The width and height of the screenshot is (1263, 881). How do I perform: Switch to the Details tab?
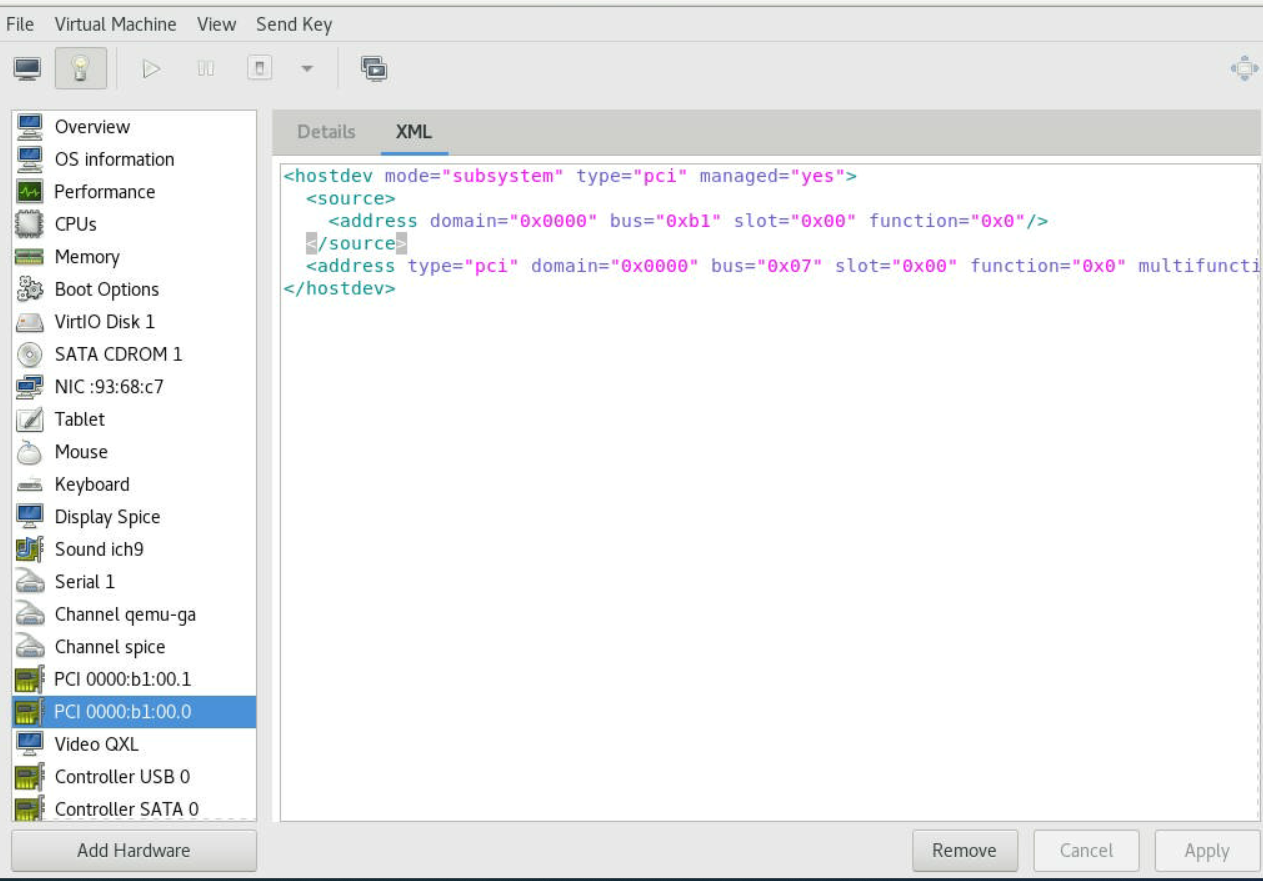coord(326,132)
